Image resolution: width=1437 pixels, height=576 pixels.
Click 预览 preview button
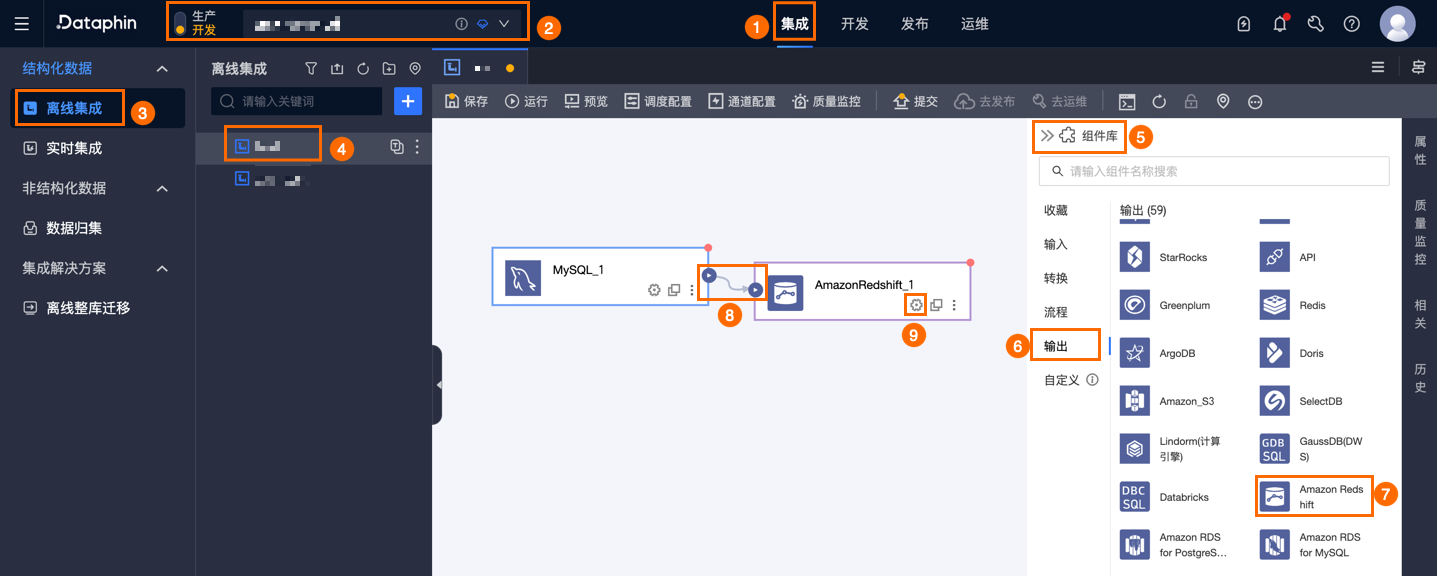(x=586, y=101)
